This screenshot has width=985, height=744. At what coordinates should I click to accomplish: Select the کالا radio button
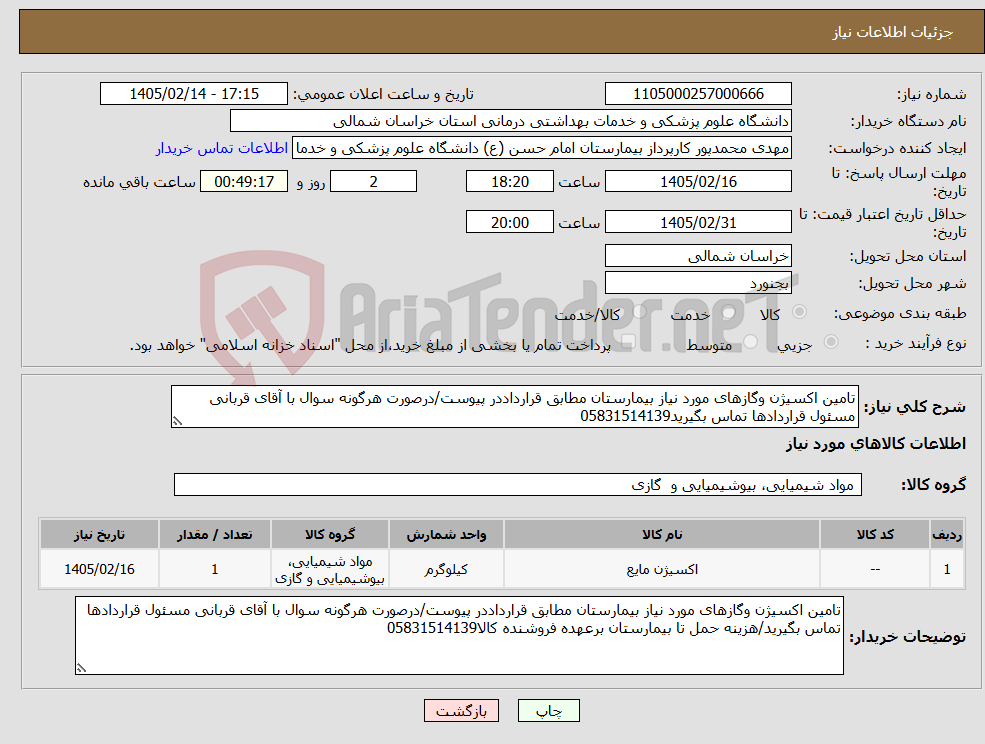pos(800,312)
